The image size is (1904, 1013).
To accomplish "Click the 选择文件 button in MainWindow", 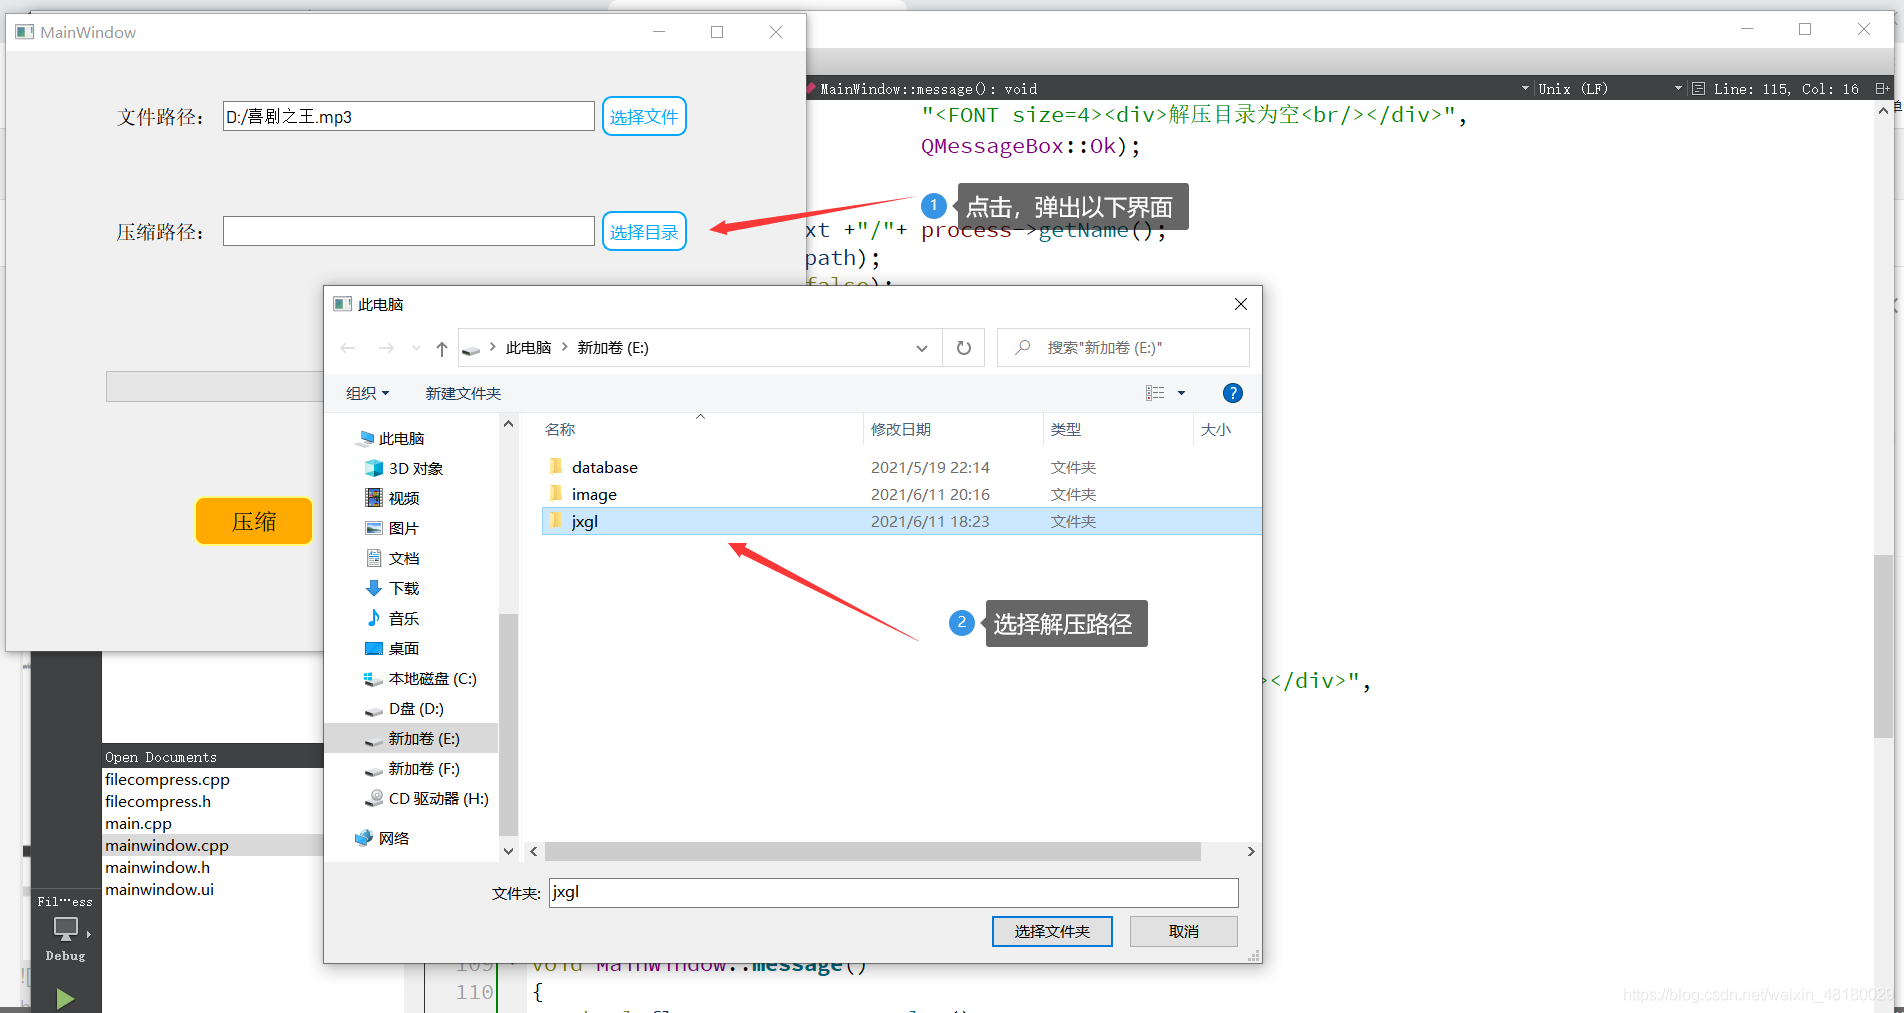I will click(x=644, y=117).
